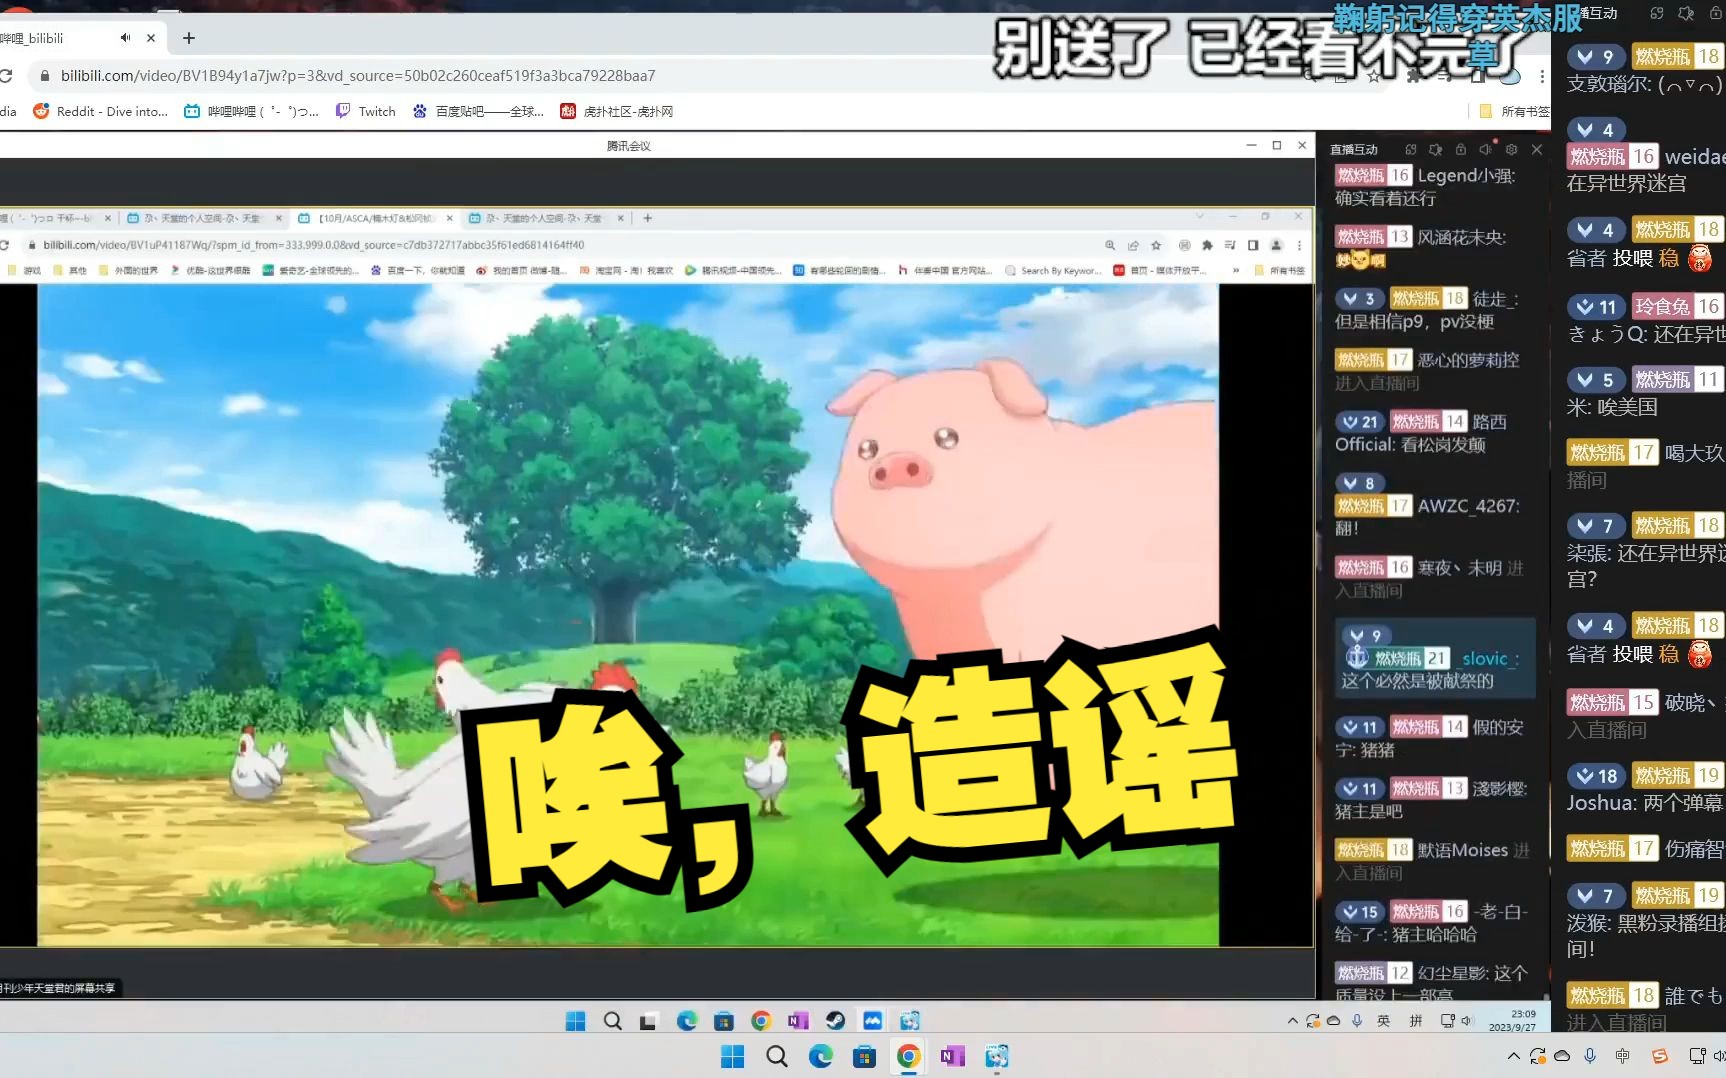Expand the bookmarks overflow chevron in shared Chrome

(1236, 271)
